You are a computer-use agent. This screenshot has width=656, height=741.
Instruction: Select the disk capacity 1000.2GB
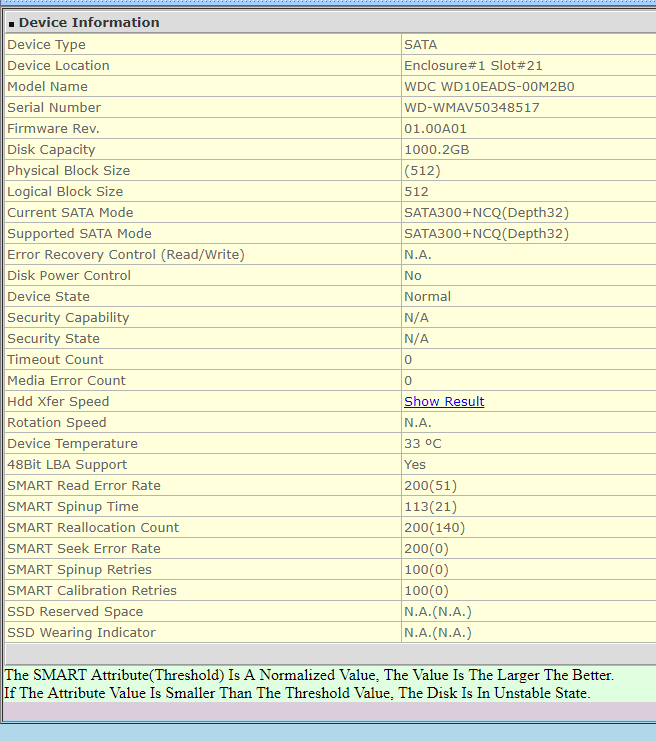(x=437, y=149)
